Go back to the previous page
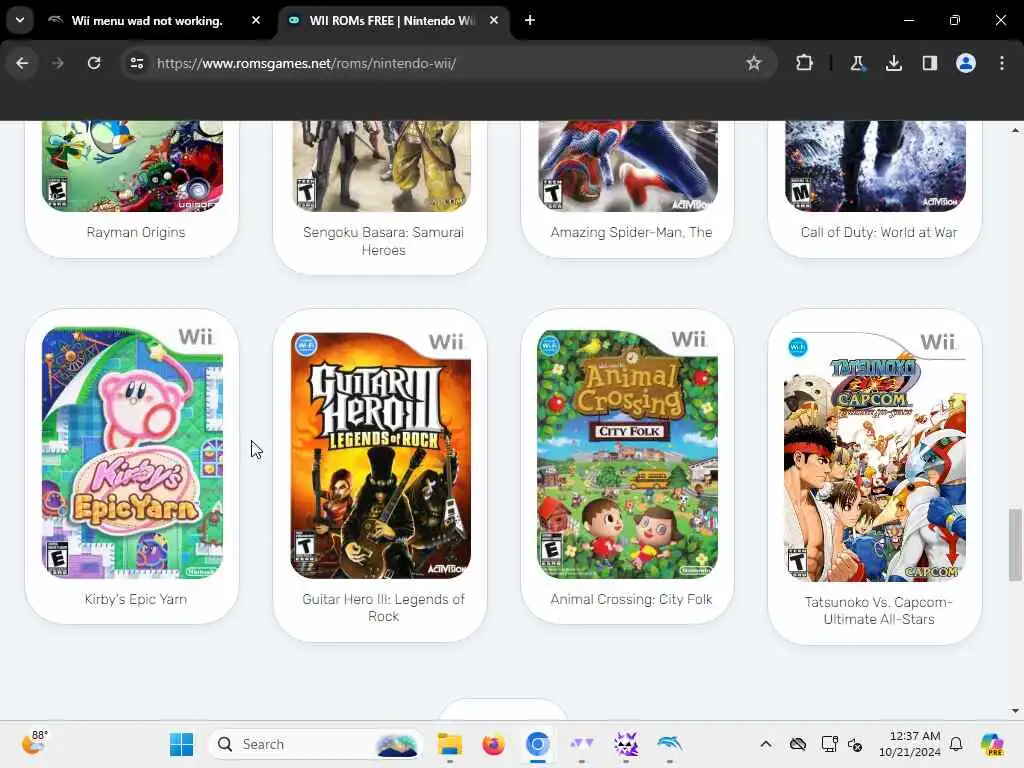The height and width of the screenshot is (768, 1024). 22,63
